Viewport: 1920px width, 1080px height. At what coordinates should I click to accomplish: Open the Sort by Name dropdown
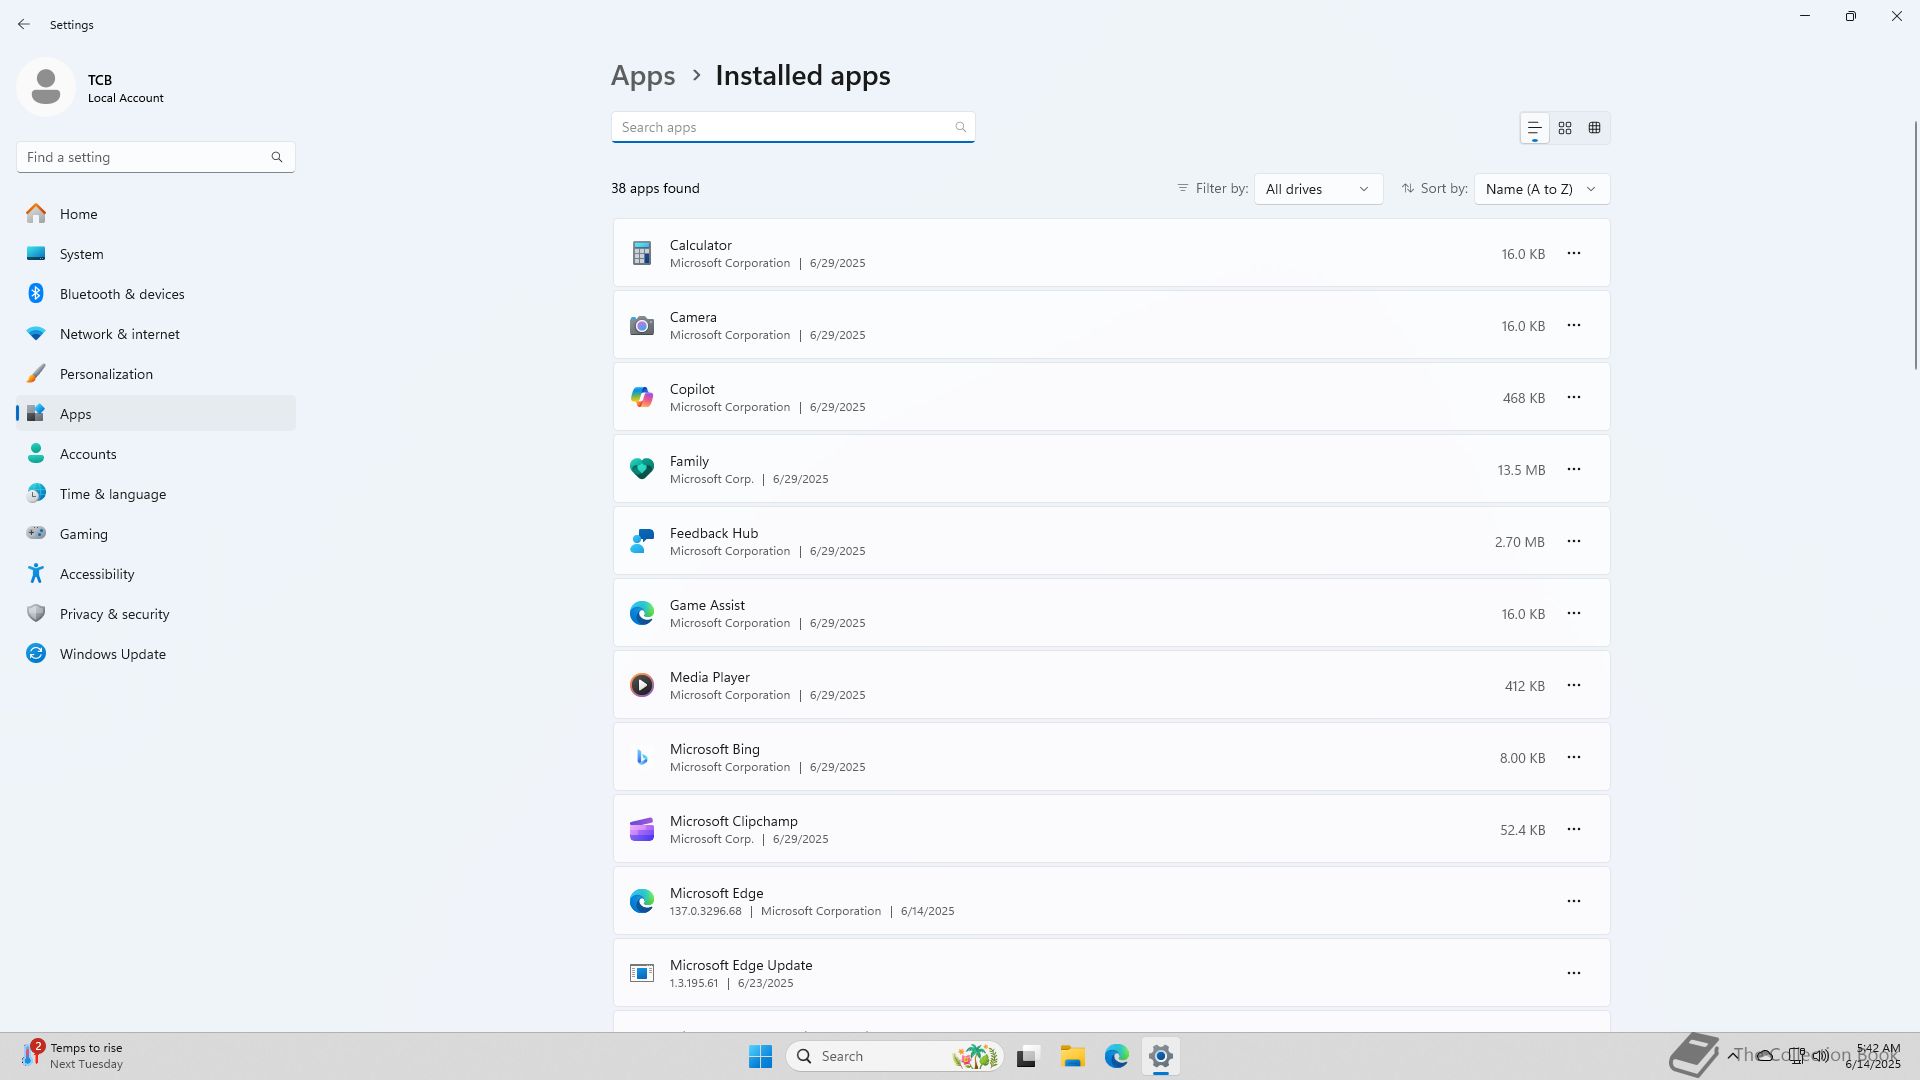(1541, 189)
